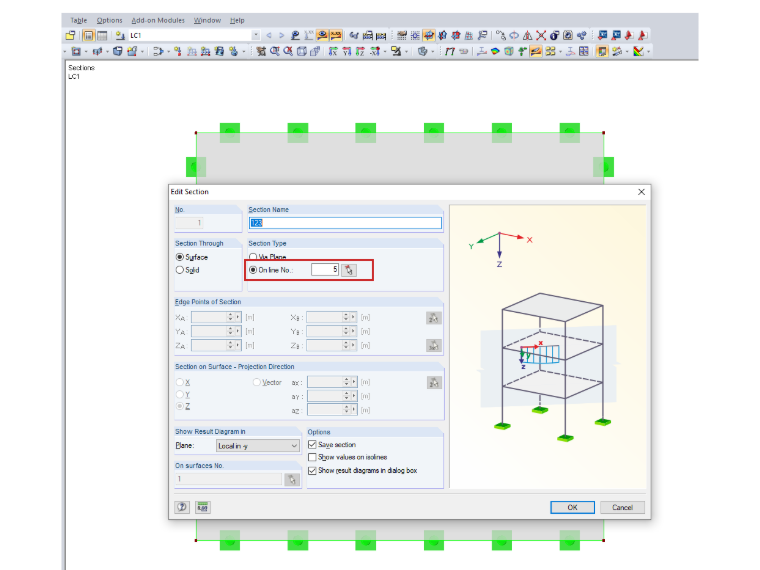Select the view in X direction icon
This screenshot has width=760, height=570.
click(x=332, y=51)
